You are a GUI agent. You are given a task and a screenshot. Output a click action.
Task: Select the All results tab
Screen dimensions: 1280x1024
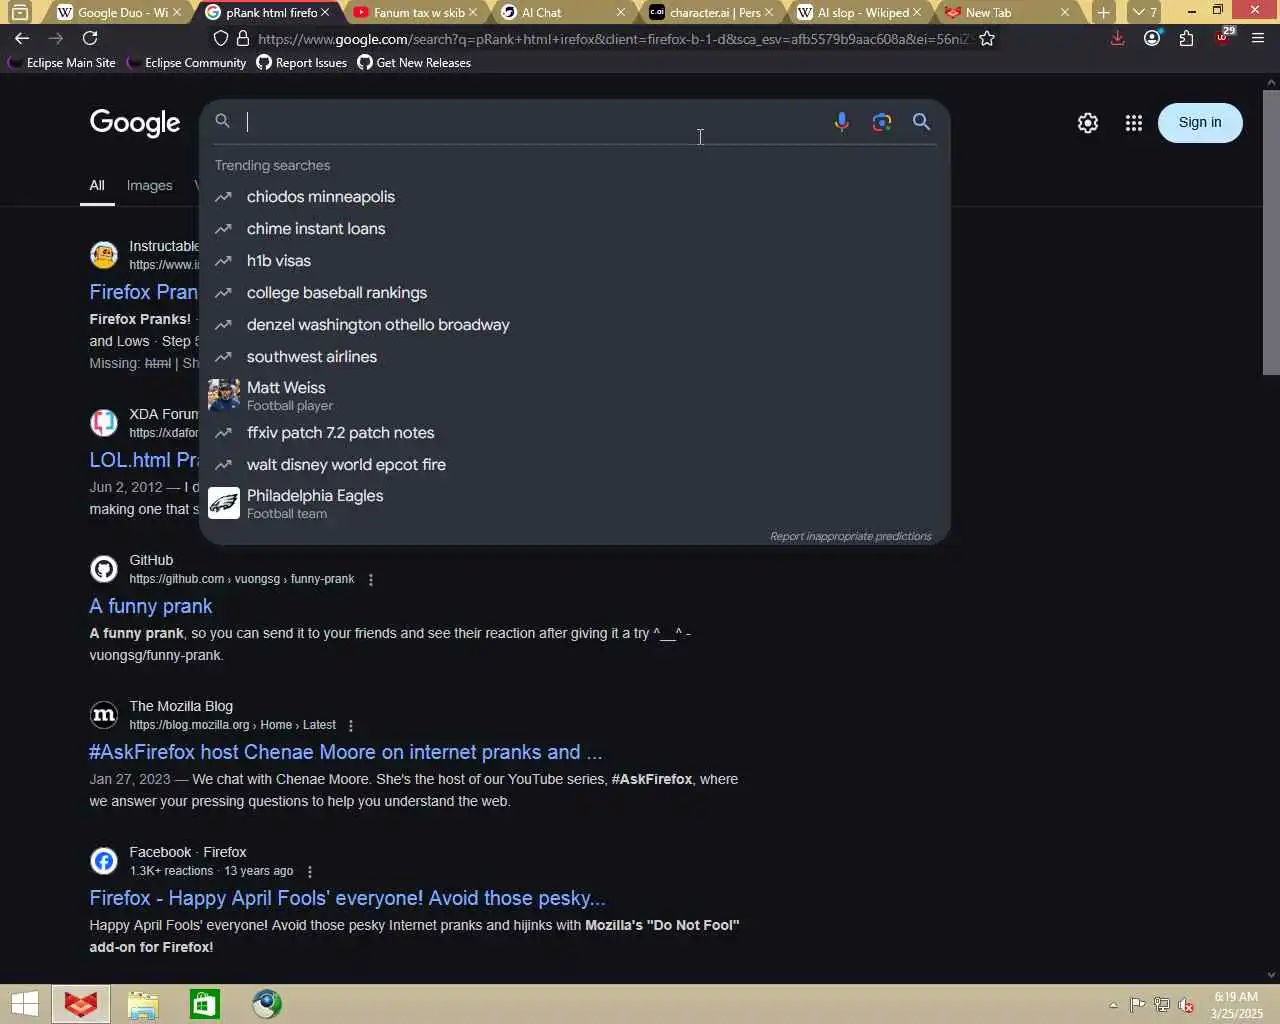[x=97, y=186]
